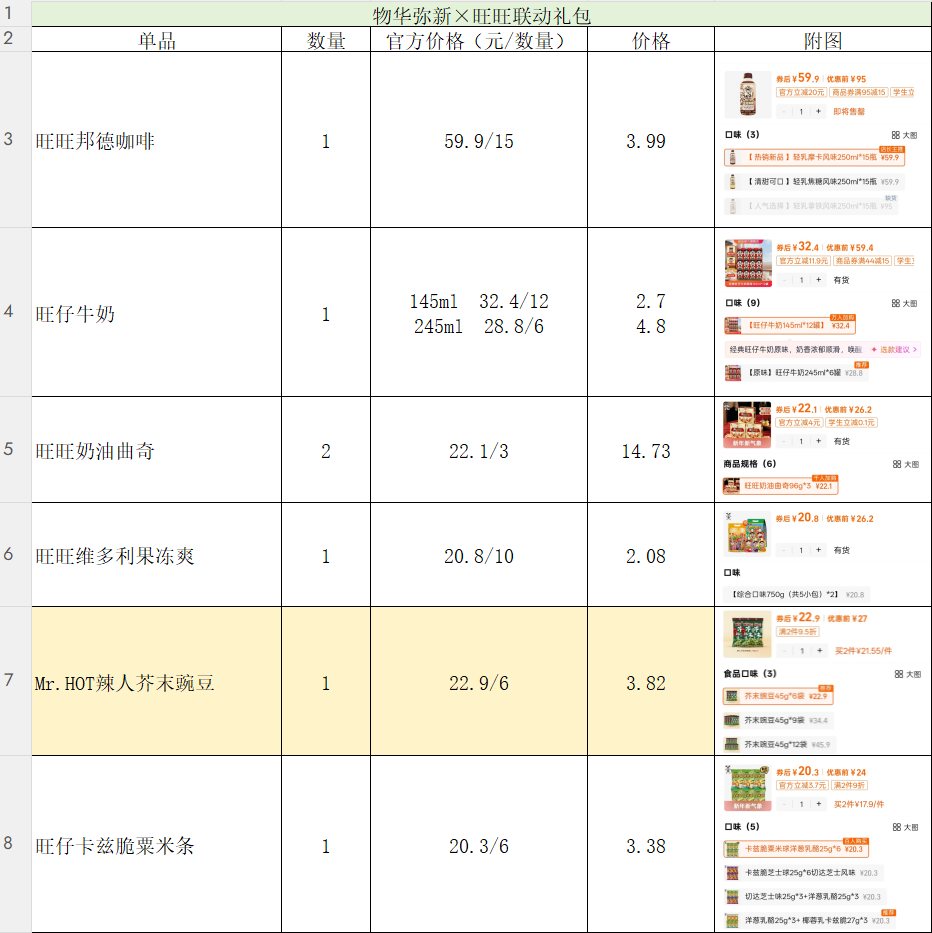Viewport: 932px width, 933px height.
Task: Click the quantity cell in 旺仔卡兹脆粟米条 row
Action: 326,844
